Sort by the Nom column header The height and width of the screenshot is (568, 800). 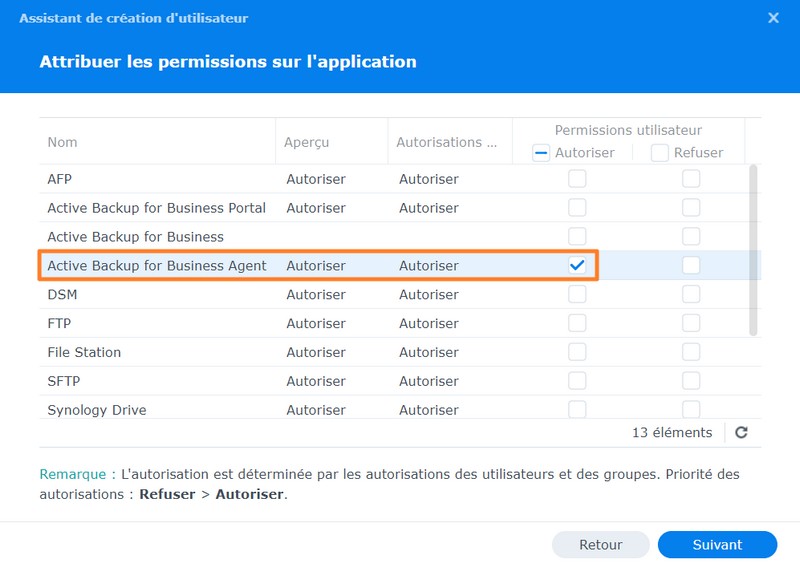pos(63,142)
